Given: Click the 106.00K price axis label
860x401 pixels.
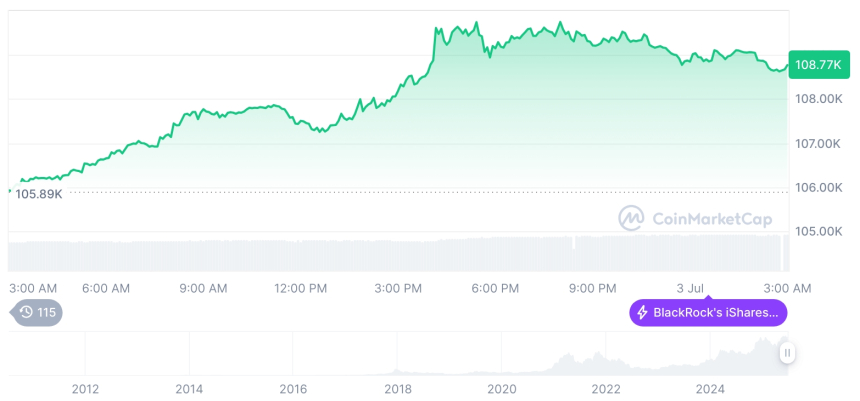Looking at the screenshot, I should click(818, 187).
